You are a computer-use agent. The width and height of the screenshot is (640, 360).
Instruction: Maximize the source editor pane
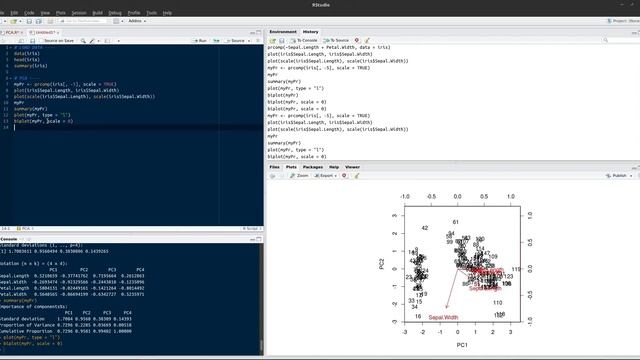[x=259, y=32]
